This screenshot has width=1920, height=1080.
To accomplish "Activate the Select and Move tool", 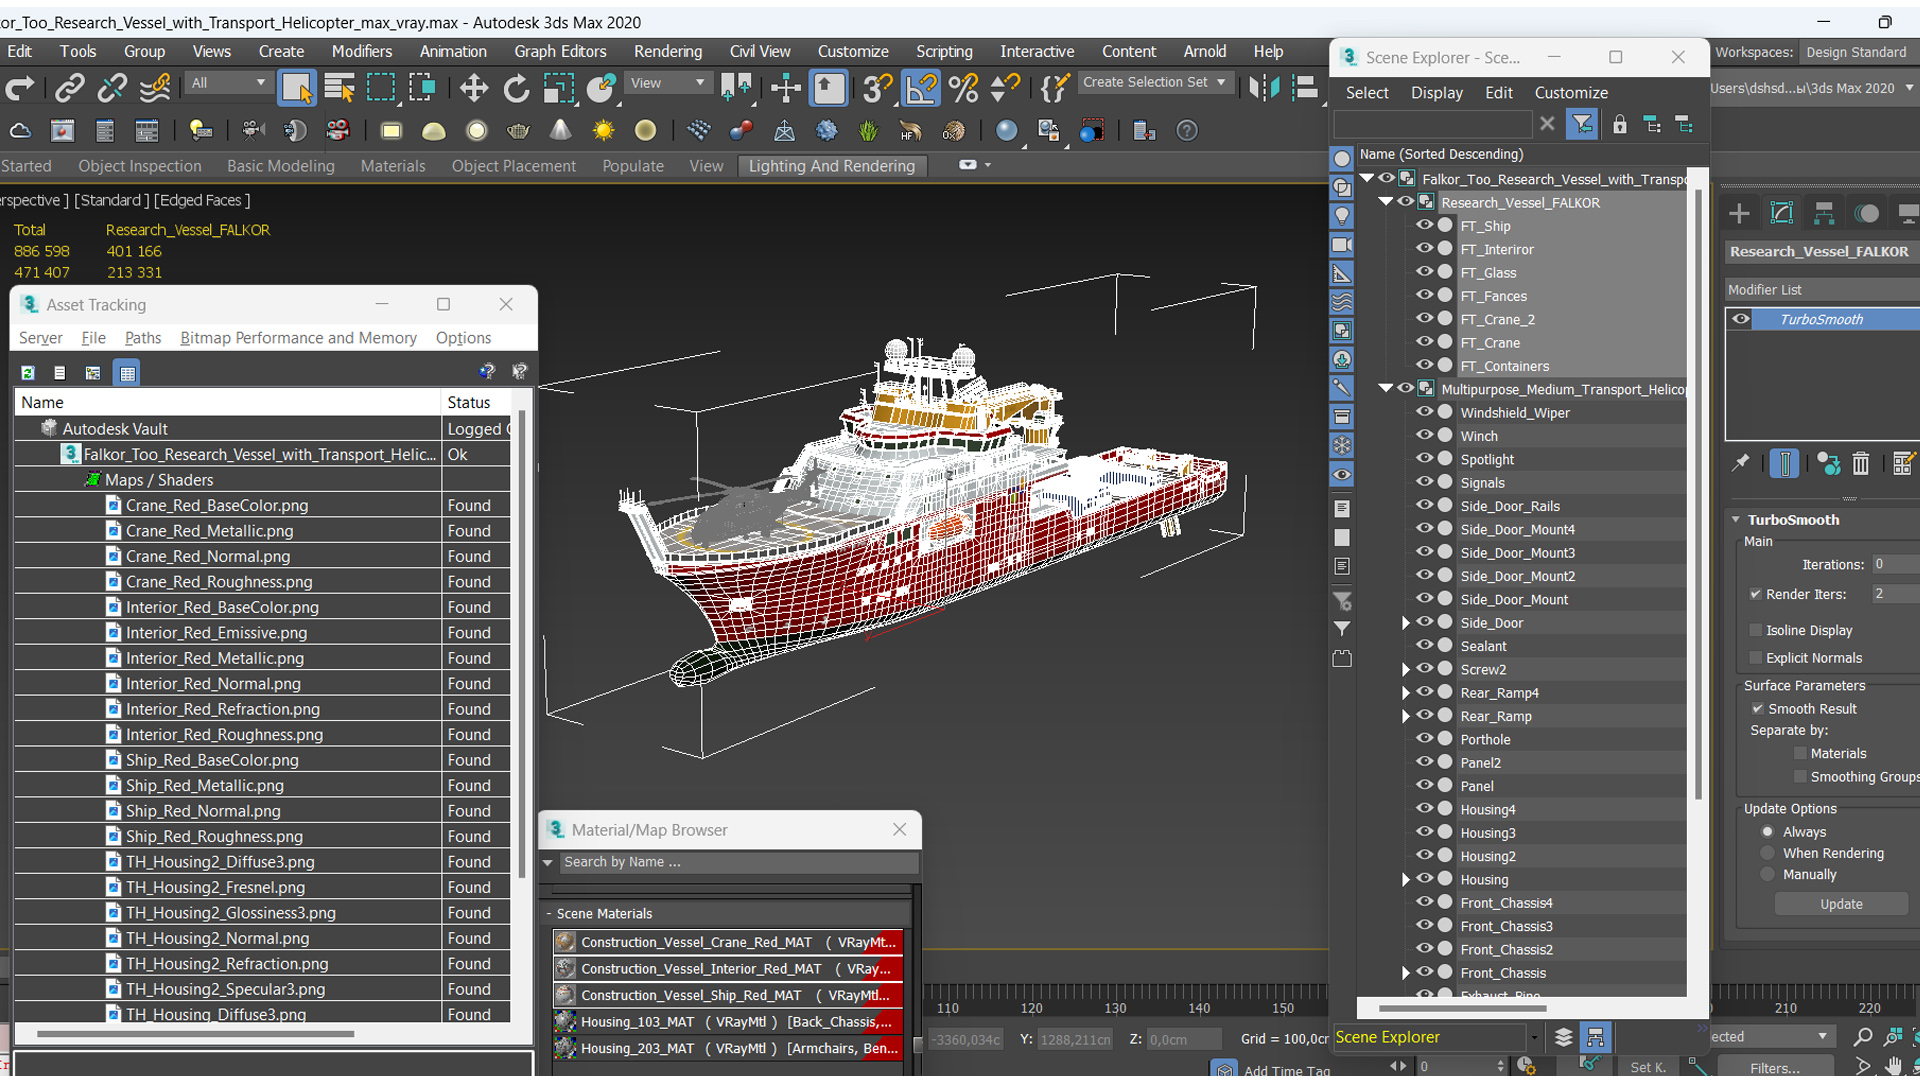I will pyautogui.click(x=473, y=88).
